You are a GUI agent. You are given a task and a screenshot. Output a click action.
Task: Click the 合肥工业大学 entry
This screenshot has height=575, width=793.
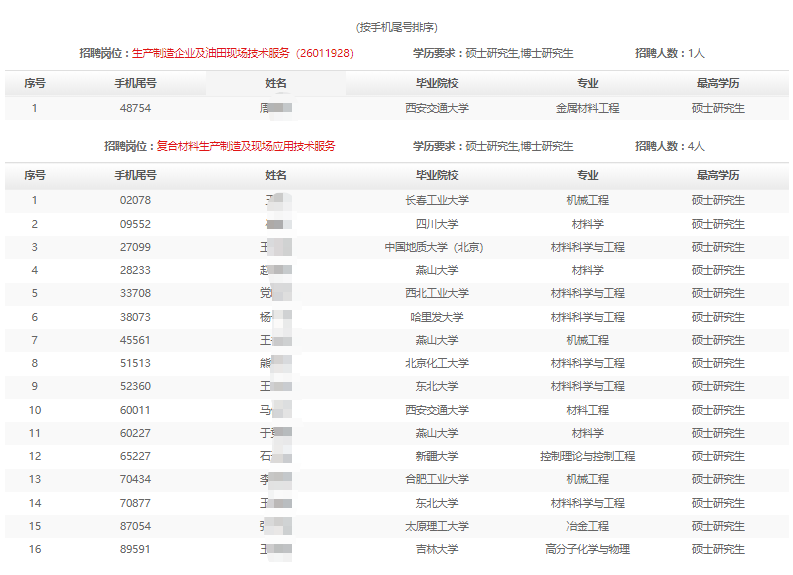436,480
